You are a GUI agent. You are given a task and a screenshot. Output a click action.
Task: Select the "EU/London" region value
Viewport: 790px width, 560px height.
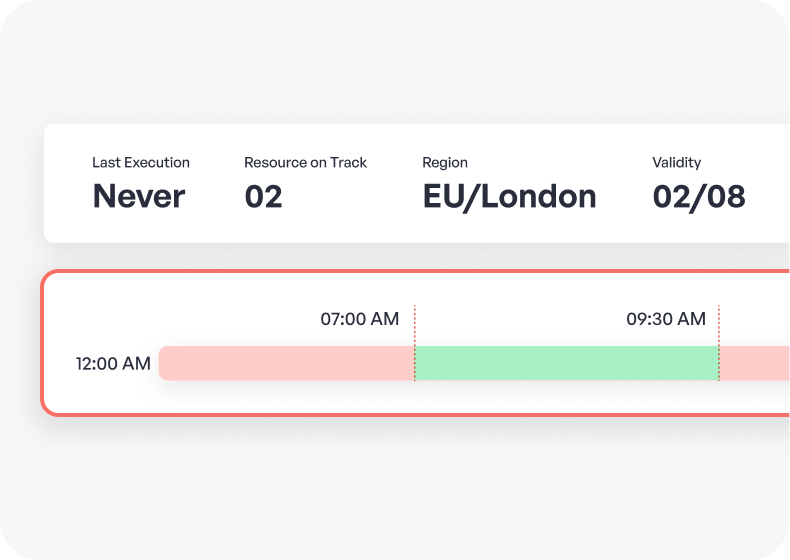pos(509,196)
